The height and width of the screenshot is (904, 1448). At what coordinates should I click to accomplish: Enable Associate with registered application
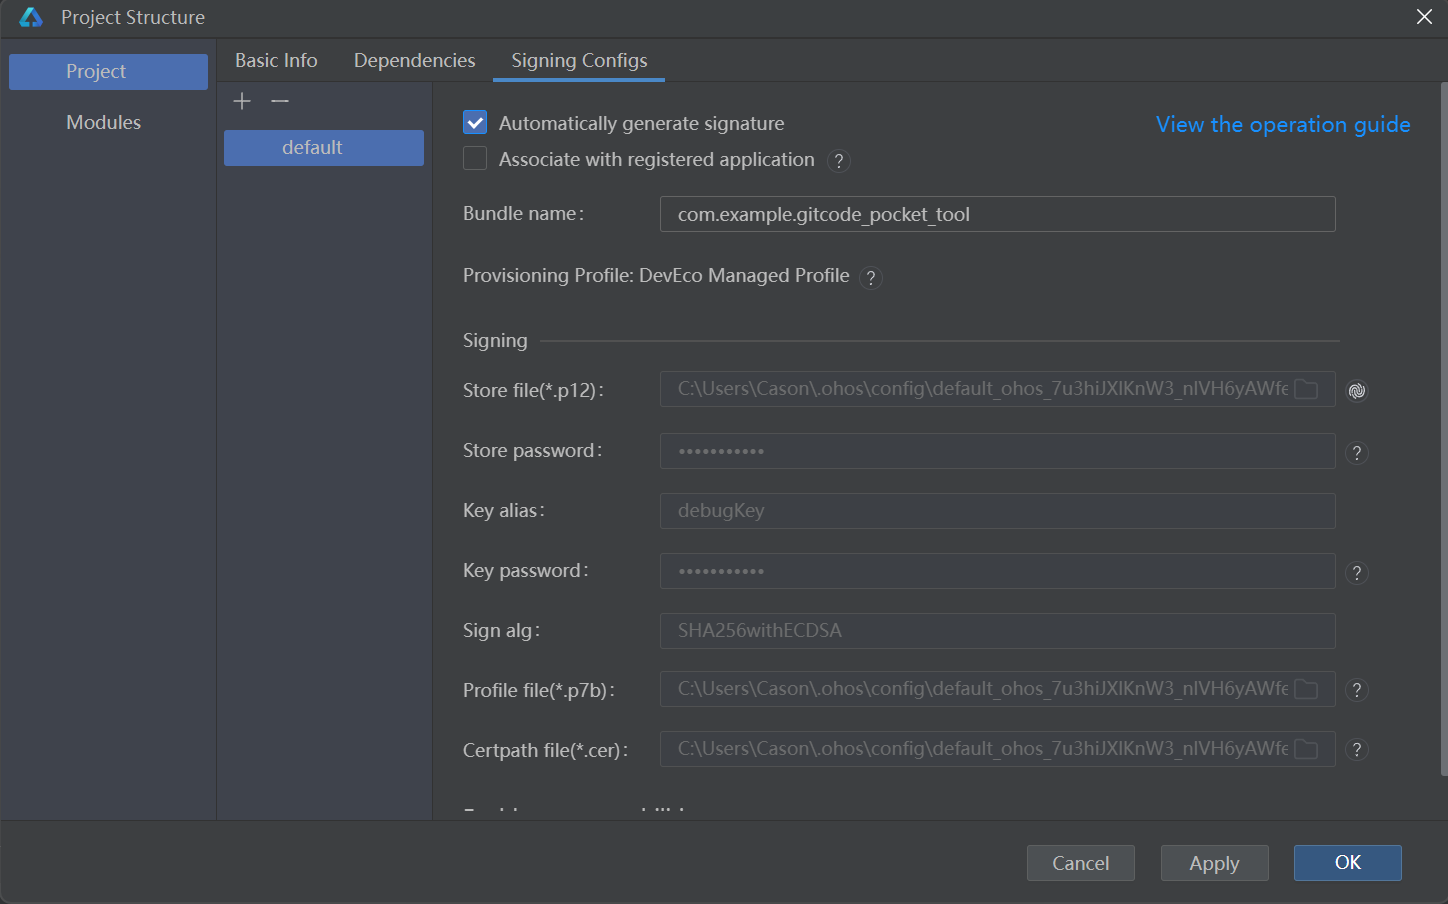click(x=474, y=158)
